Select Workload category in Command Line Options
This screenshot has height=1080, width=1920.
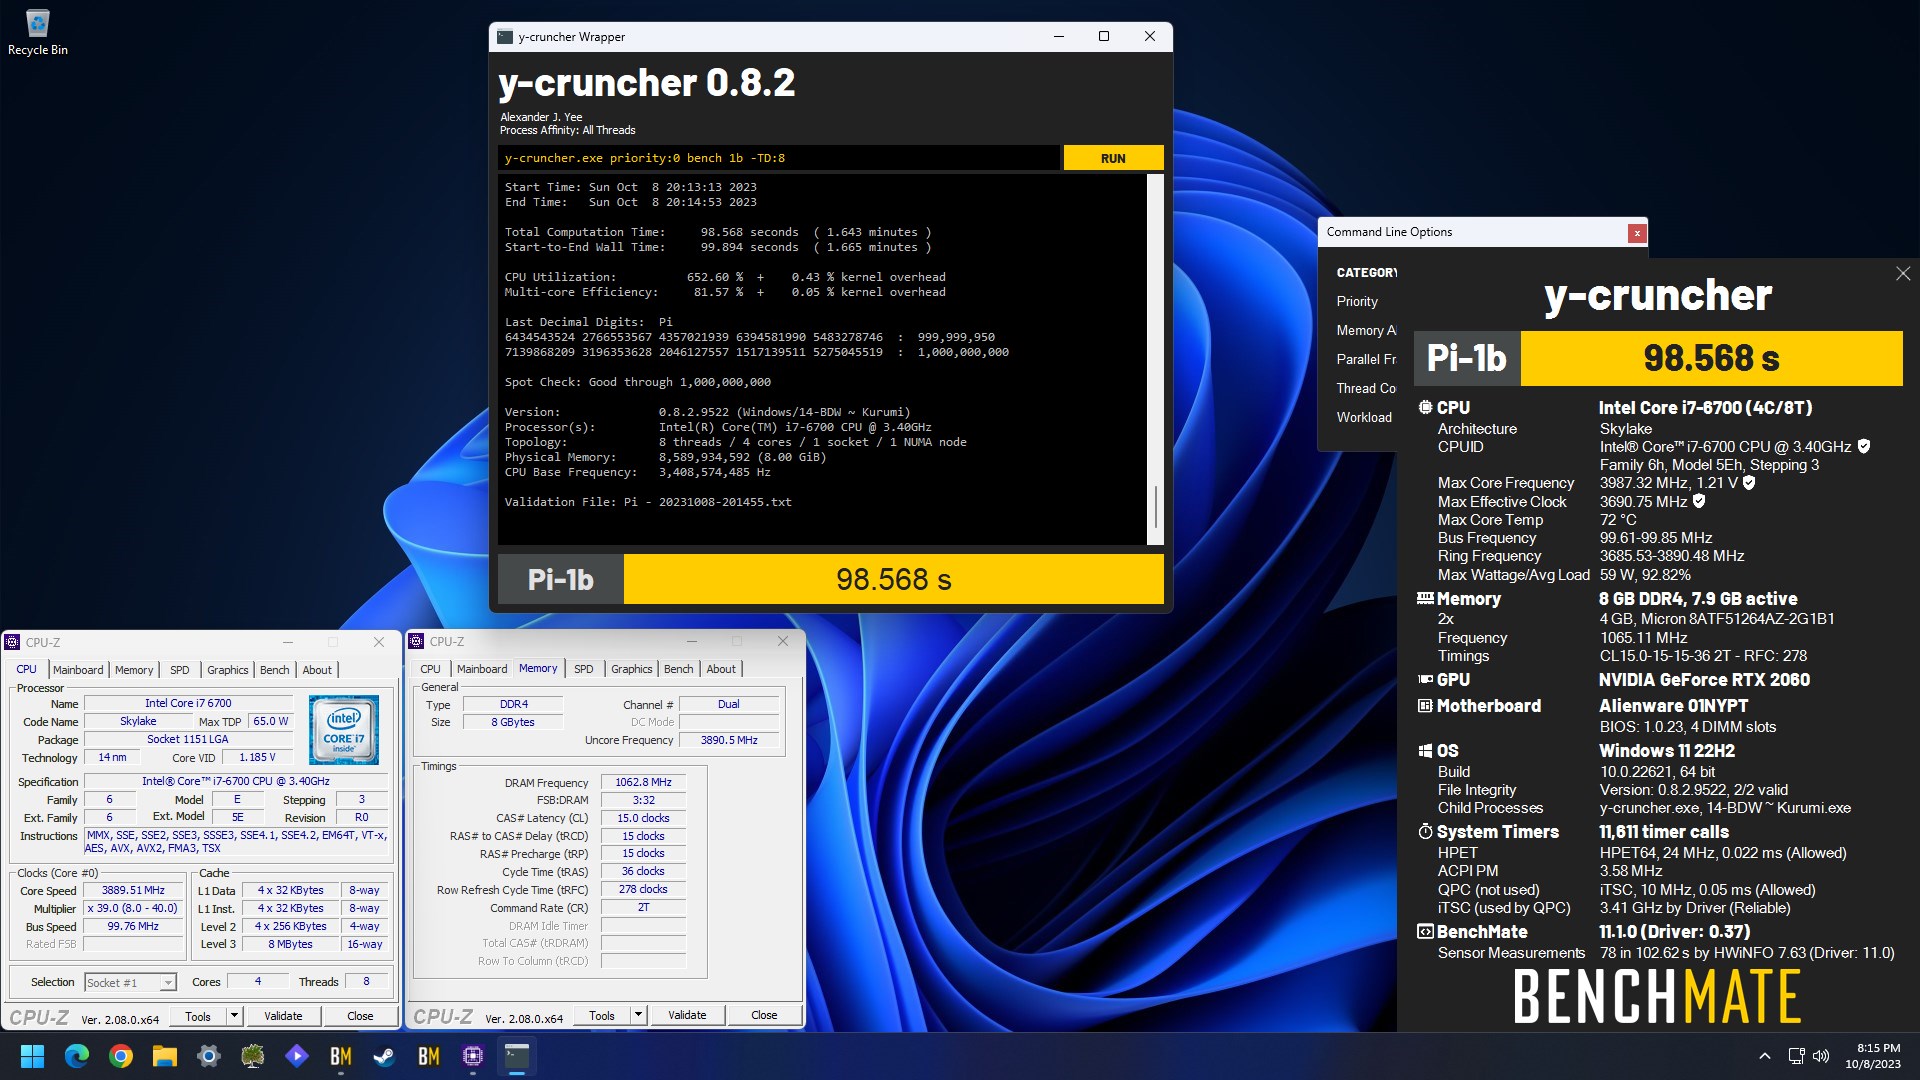1364,418
